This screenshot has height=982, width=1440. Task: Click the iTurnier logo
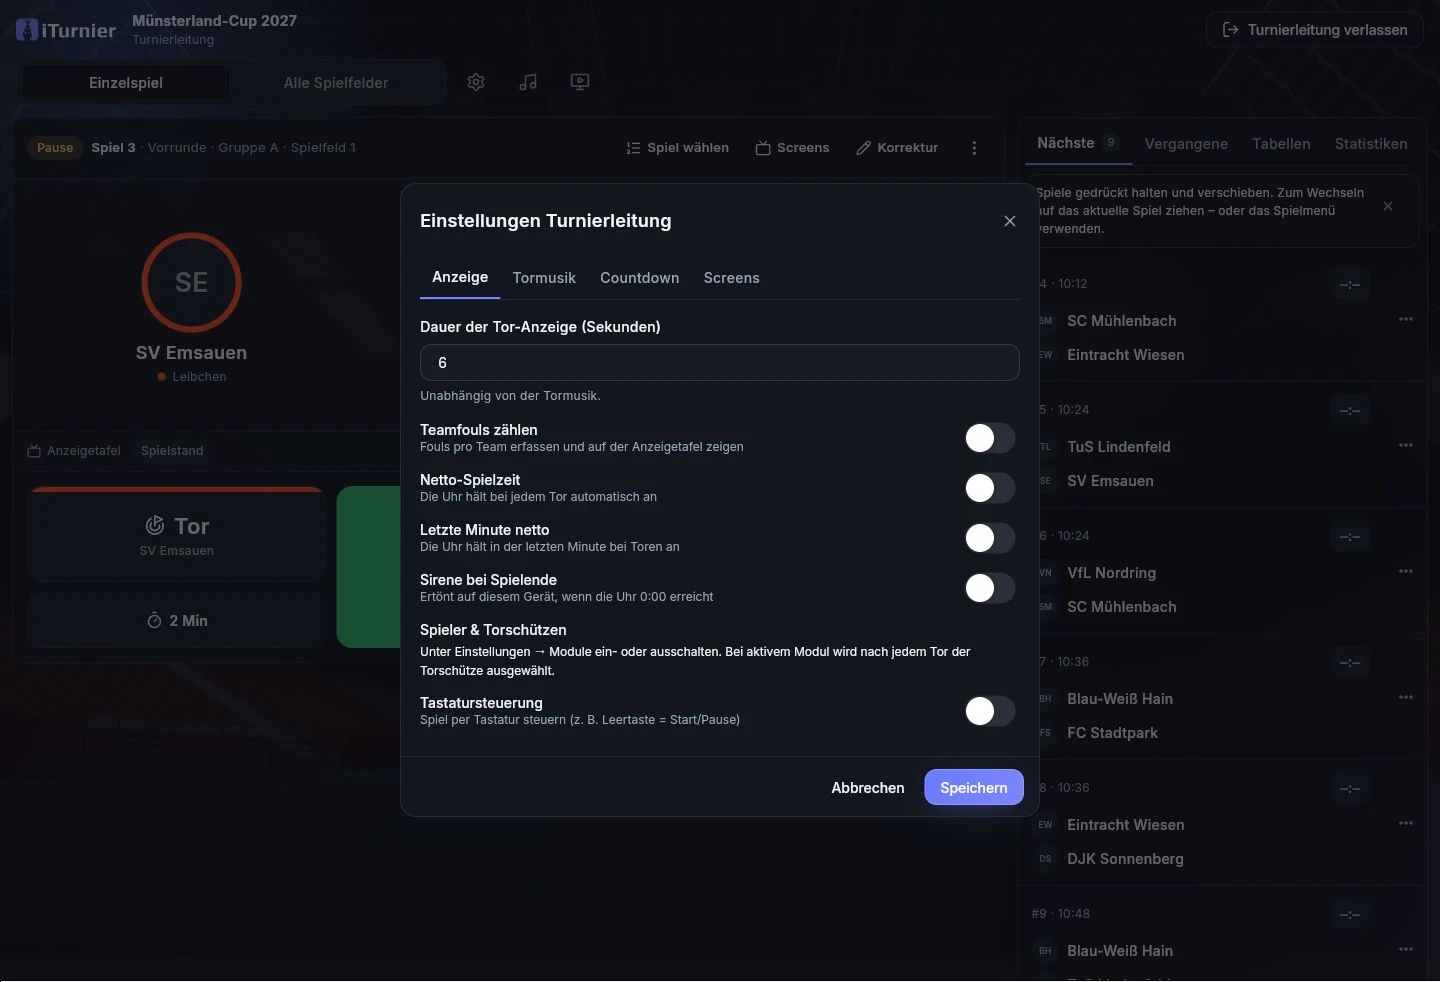coord(66,30)
